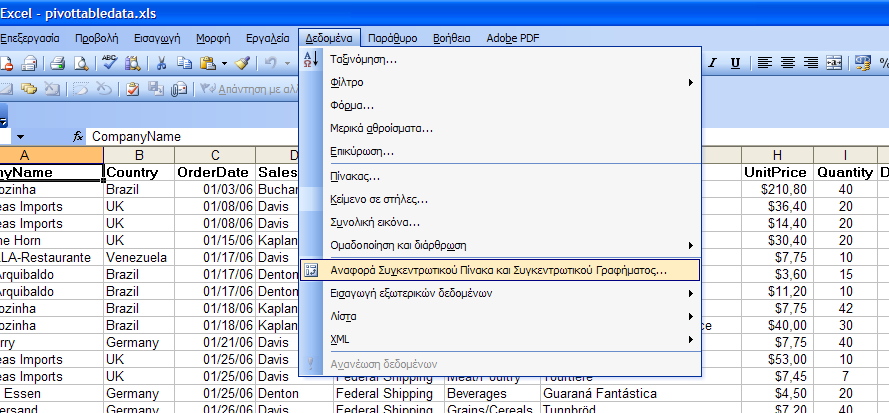Open the Προβολή menu
Image resolution: width=889 pixels, height=413 pixels.
point(97,39)
